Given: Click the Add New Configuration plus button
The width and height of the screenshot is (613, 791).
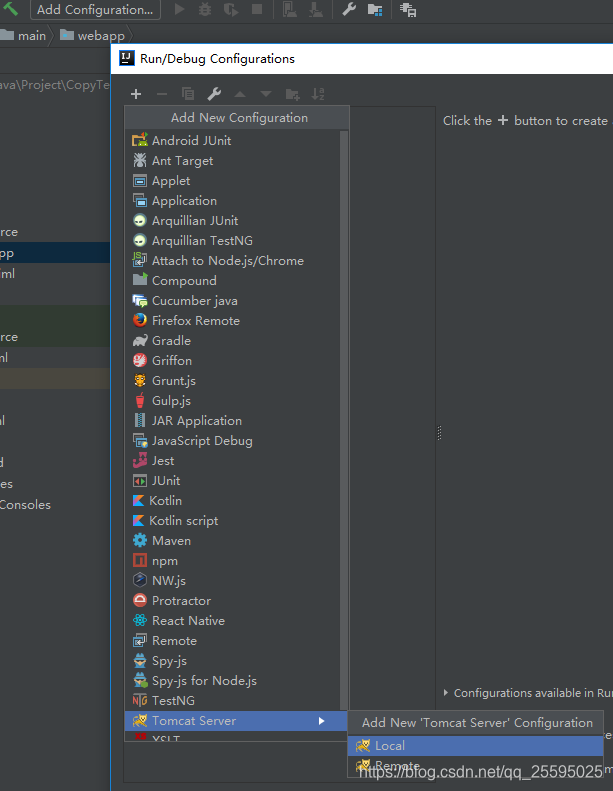Looking at the screenshot, I should click(x=136, y=94).
